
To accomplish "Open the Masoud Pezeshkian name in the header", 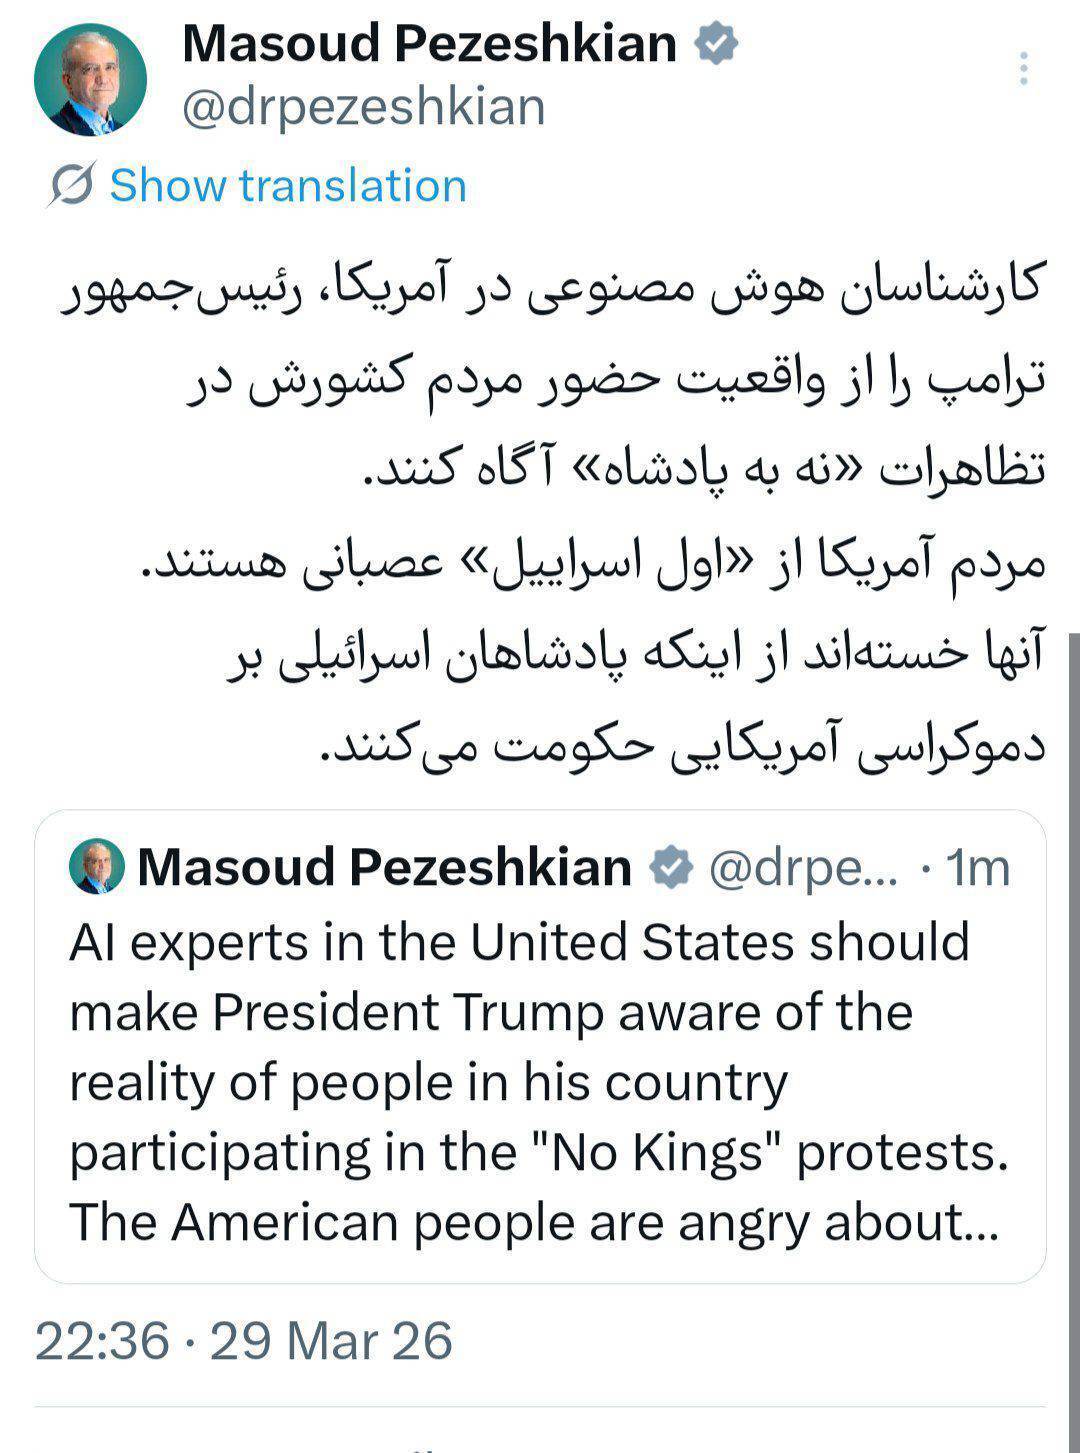I will [x=430, y=44].
